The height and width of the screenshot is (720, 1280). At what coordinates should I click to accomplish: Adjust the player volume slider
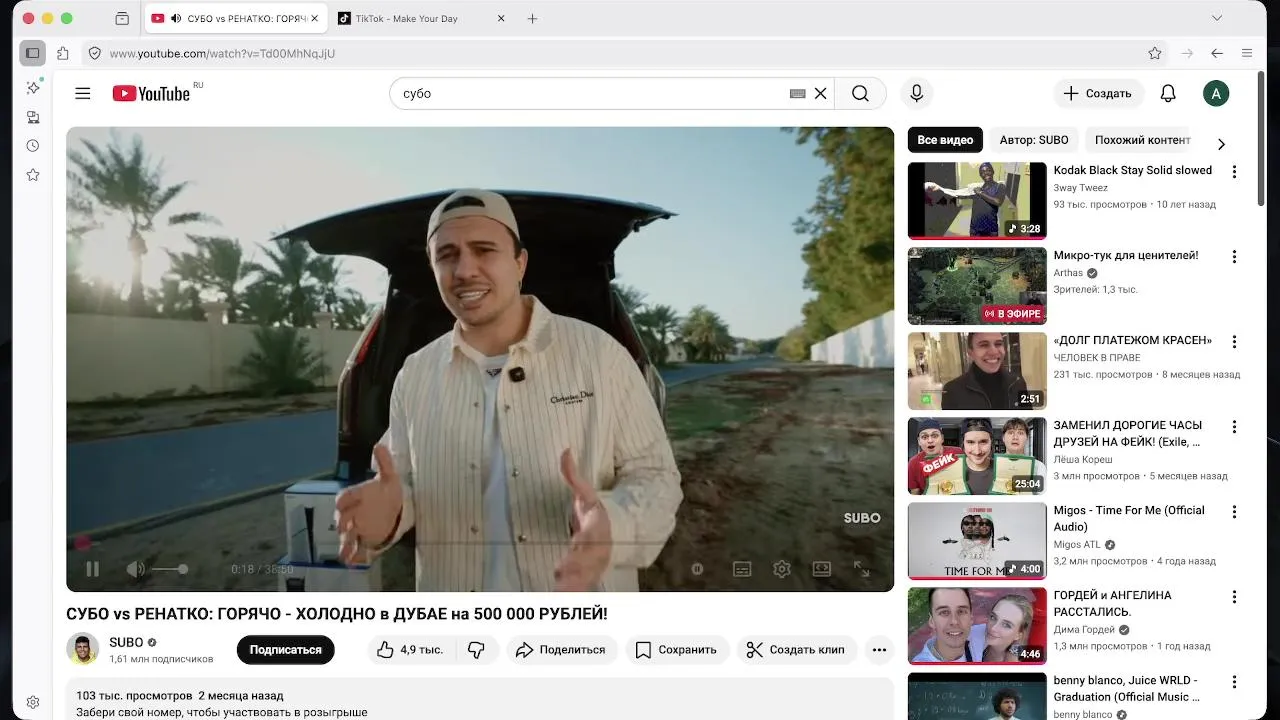pyautogui.click(x=169, y=569)
